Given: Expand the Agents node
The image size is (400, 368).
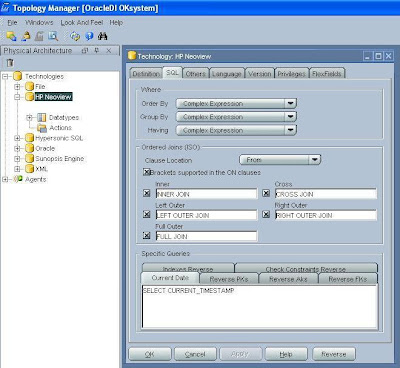Looking at the screenshot, I should pyautogui.click(x=5, y=179).
